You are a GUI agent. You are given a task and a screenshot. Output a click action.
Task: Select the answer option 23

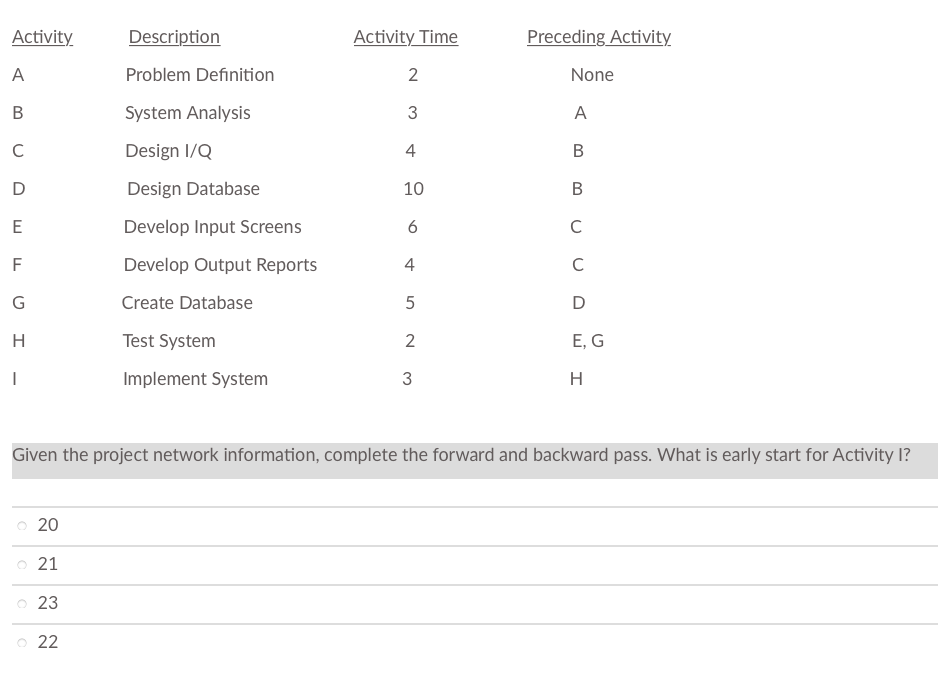[x=47, y=603]
